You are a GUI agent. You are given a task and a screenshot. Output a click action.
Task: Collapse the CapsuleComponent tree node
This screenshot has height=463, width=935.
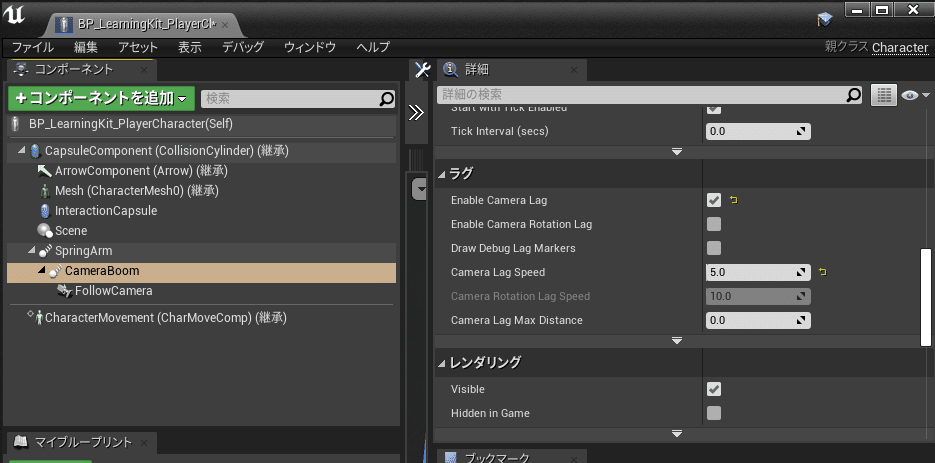[x=21, y=151]
